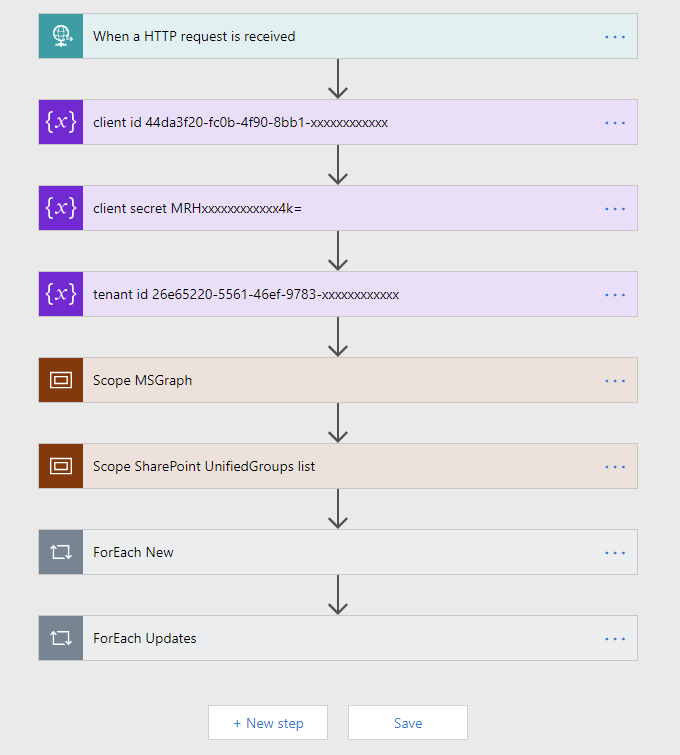Open the Scope MSGraph ellipsis menu

click(x=615, y=380)
